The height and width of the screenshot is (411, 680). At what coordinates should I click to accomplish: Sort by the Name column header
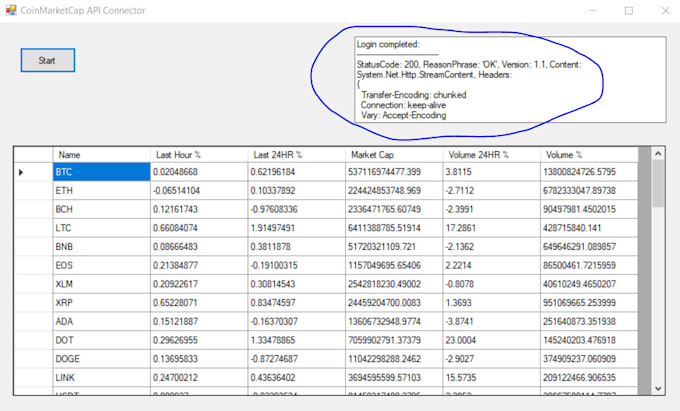pyautogui.click(x=100, y=155)
